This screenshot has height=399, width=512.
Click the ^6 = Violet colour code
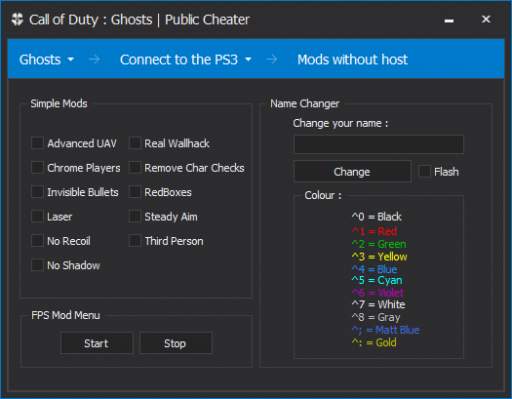pos(377,293)
